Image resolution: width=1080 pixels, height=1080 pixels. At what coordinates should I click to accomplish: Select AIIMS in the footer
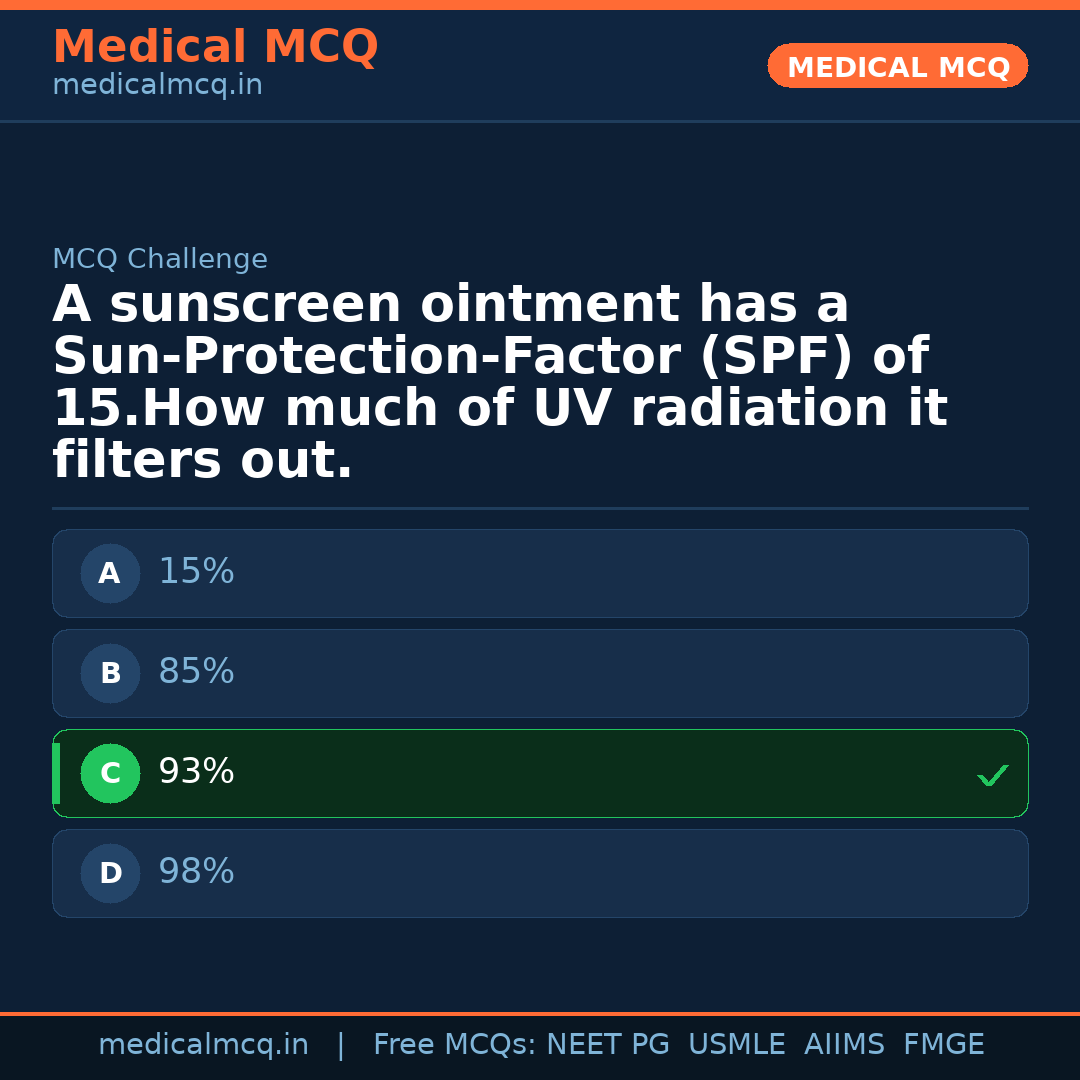click(844, 1045)
